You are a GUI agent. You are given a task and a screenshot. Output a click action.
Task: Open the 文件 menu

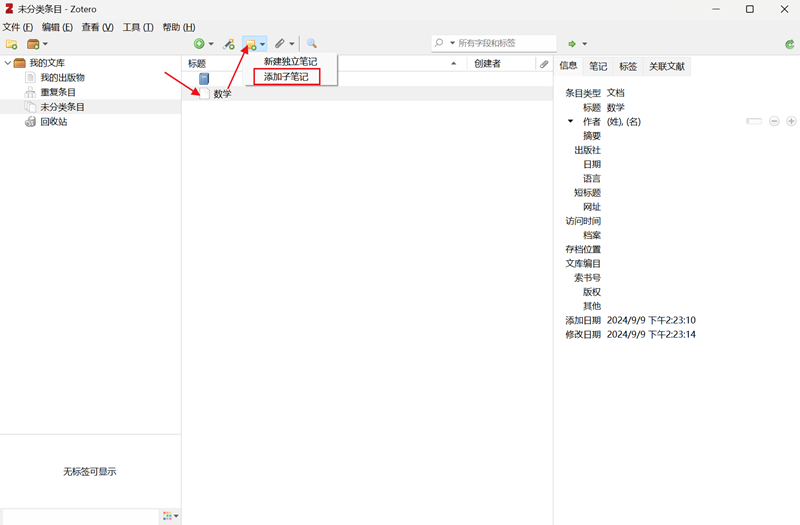[17, 27]
